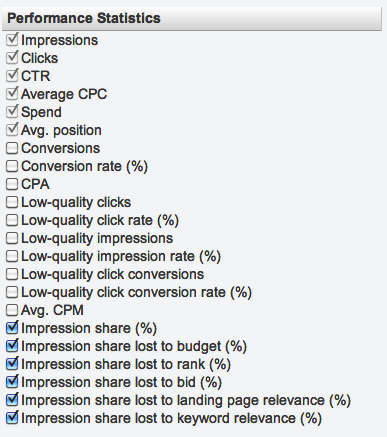The width and height of the screenshot is (387, 437).
Task: Uncheck the Impressions checkbox
Action: coord(12,40)
